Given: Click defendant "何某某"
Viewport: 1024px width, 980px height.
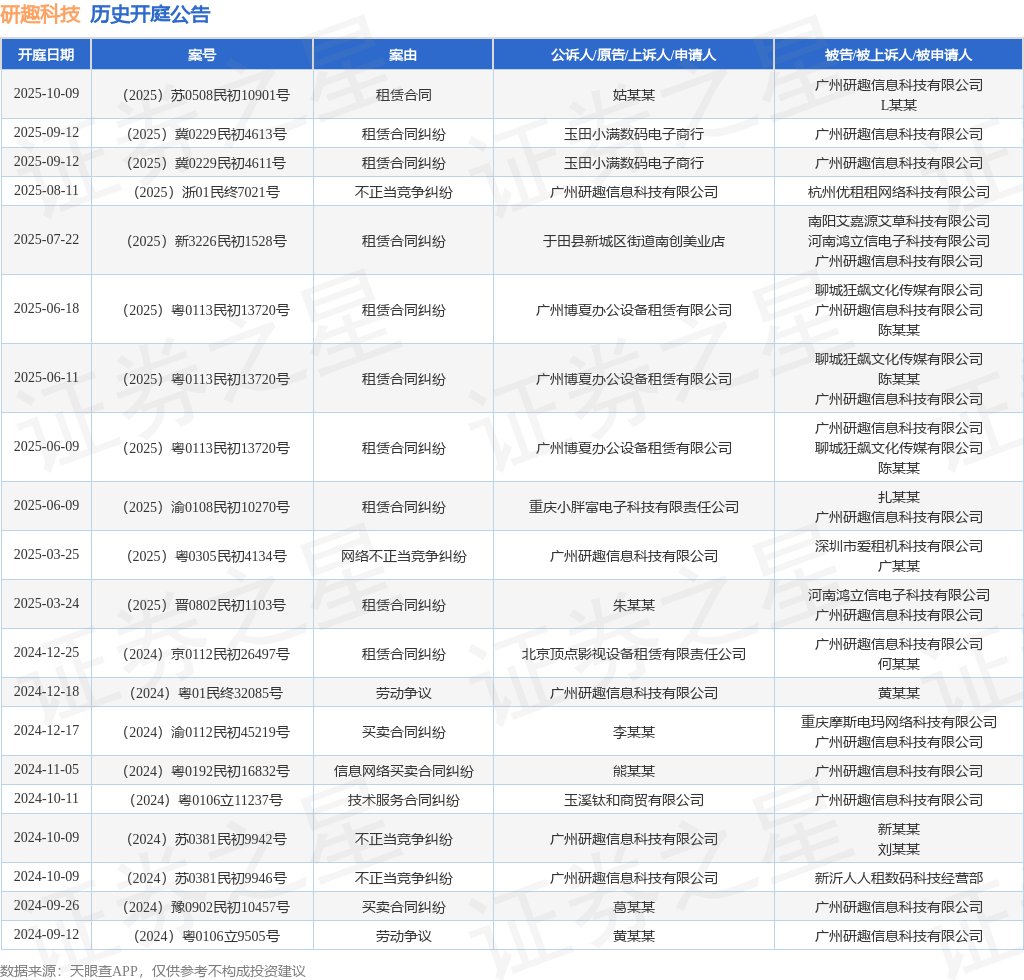Looking at the screenshot, I should coord(899,664).
